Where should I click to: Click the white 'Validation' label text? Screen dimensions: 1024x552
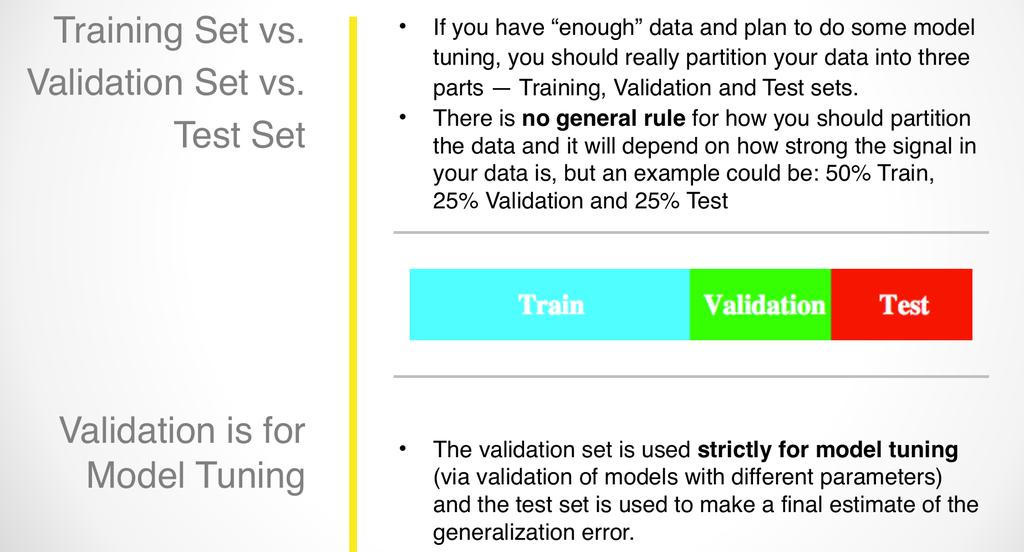764,305
